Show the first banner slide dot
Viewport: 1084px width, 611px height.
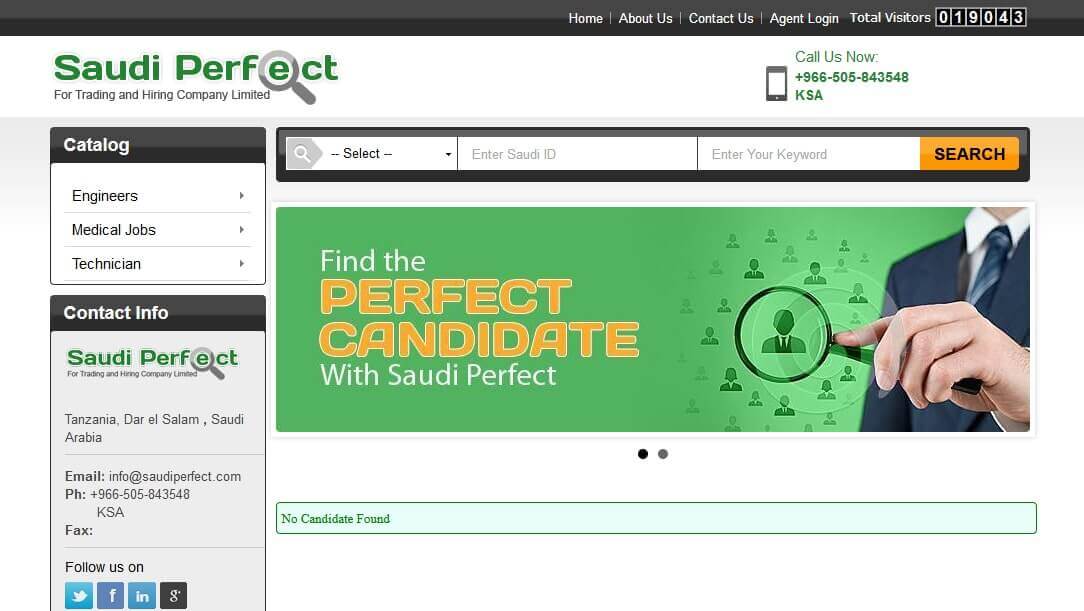(643, 454)
